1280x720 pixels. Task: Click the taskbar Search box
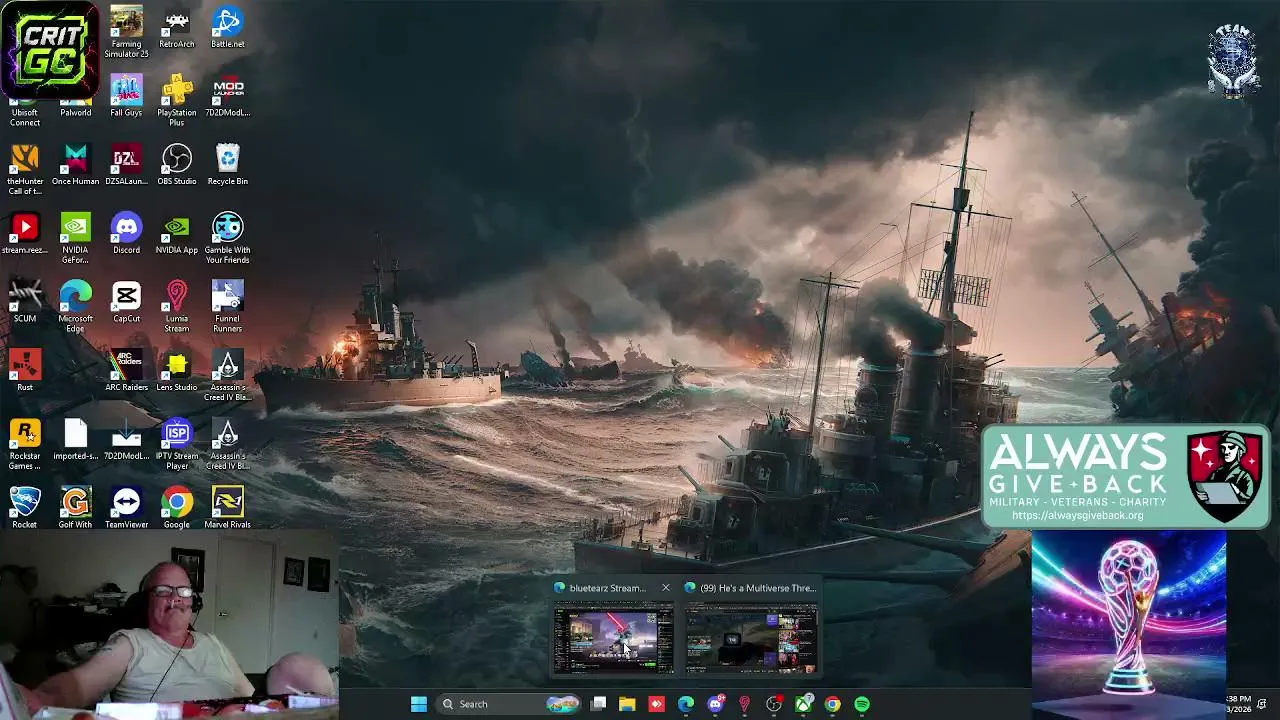pyautogui.click(x=510, y=704)
